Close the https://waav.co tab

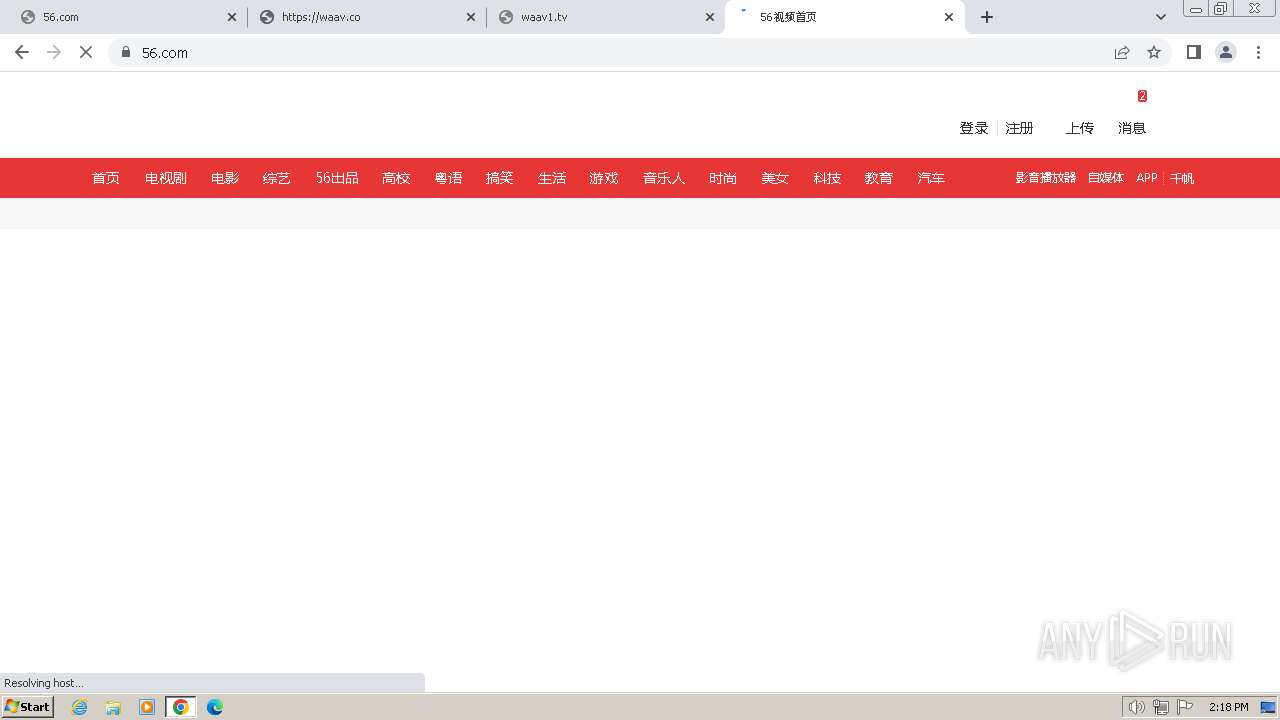click(471, 17)
